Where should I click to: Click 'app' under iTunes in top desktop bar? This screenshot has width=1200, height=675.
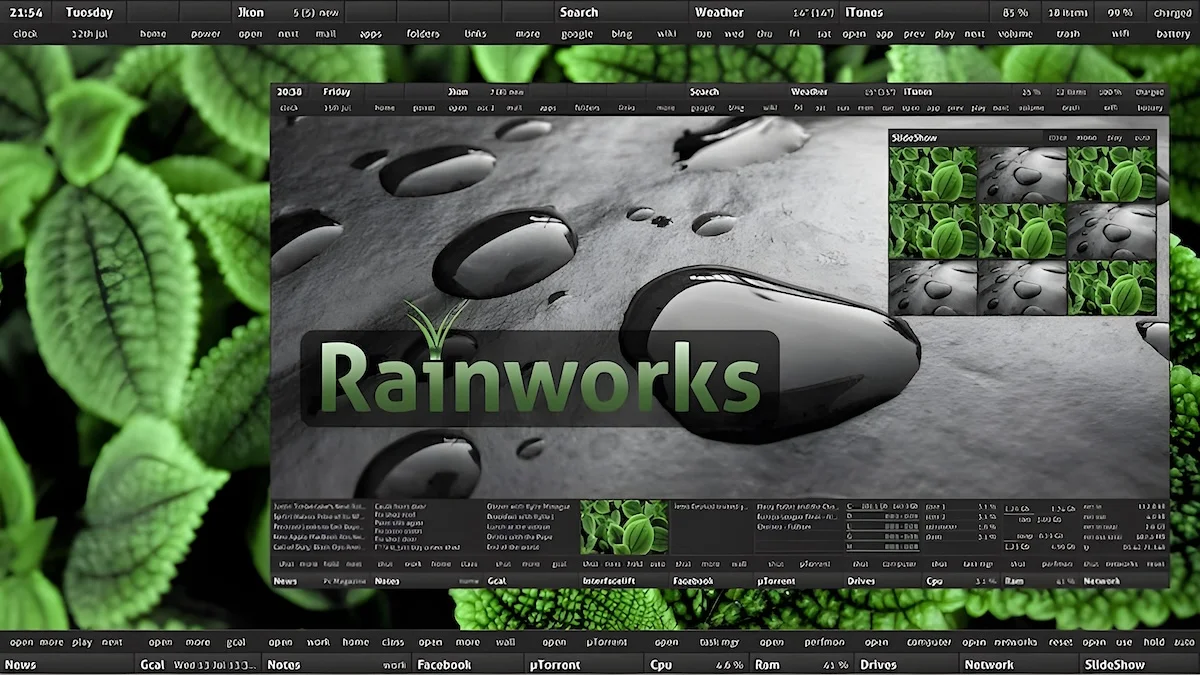pyautogui.click(x=884, y=33)
